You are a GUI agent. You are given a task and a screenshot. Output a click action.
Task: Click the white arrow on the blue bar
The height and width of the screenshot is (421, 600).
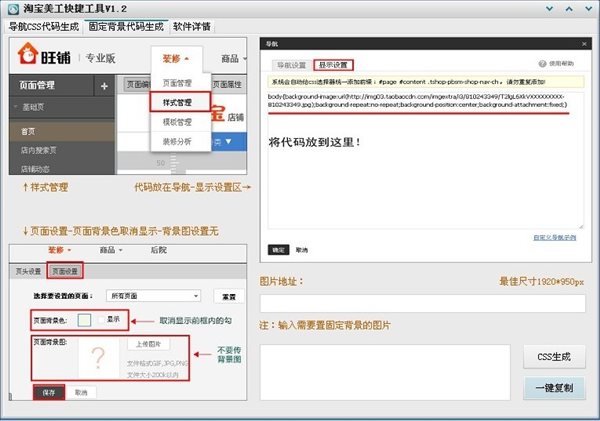click(x=228, y=141)
